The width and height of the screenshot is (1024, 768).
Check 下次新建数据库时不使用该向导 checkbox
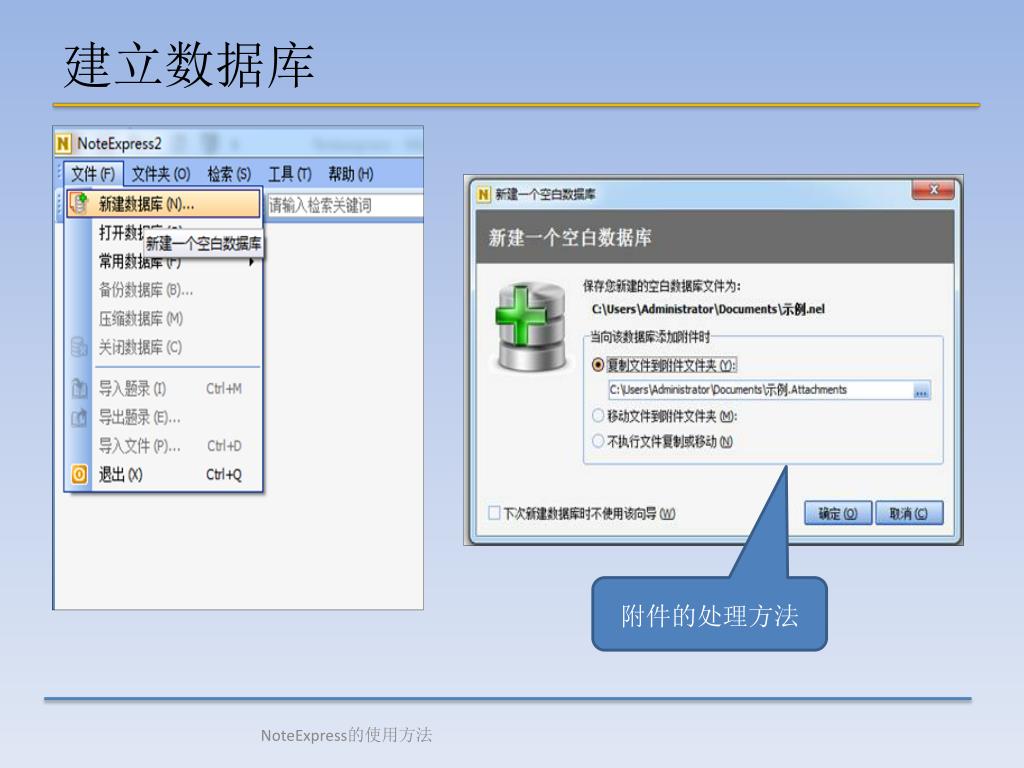[x=494, y=513]
